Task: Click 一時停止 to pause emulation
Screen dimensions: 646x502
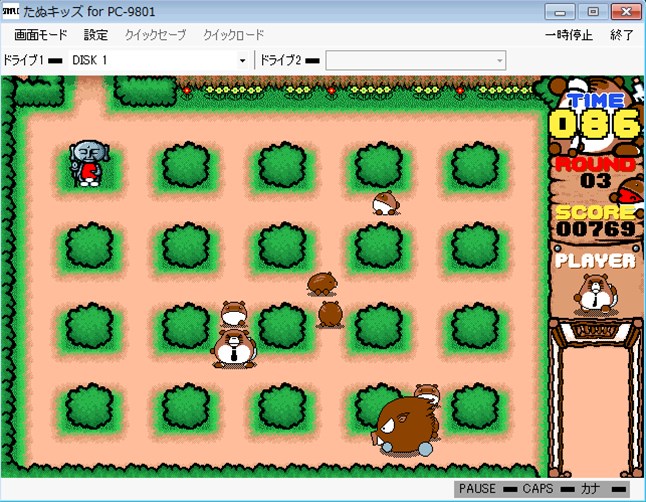Action: (569, 35)
